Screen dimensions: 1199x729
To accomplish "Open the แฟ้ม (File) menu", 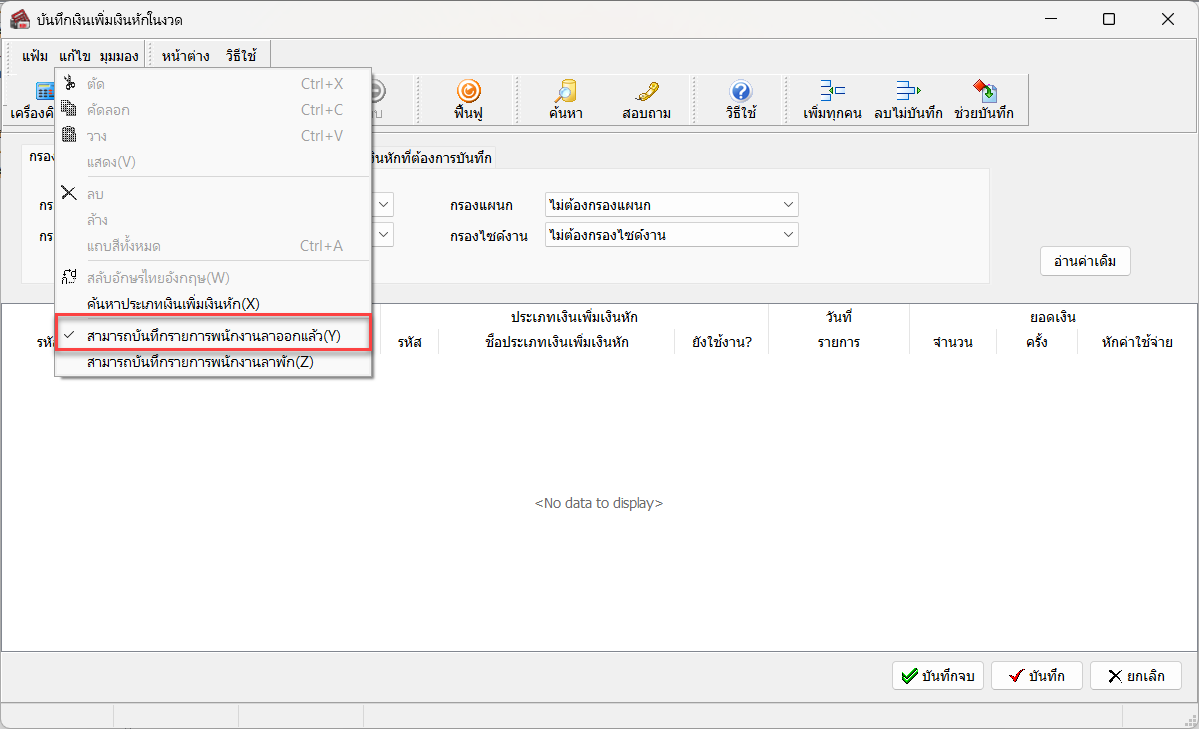I will click(35, 56).
